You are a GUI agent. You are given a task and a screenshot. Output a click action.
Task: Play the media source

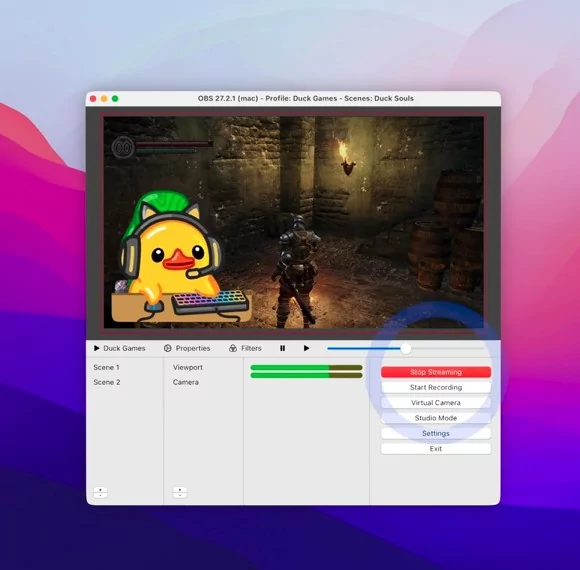click(306, 348)
